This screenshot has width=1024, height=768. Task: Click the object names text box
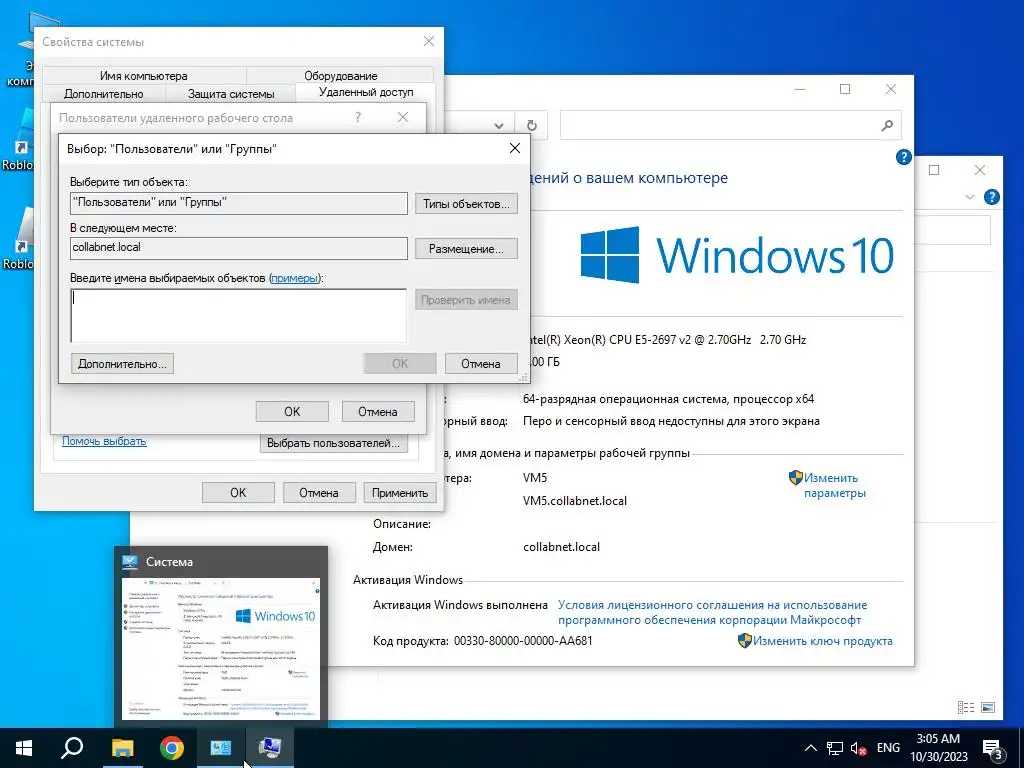(238, 315)
